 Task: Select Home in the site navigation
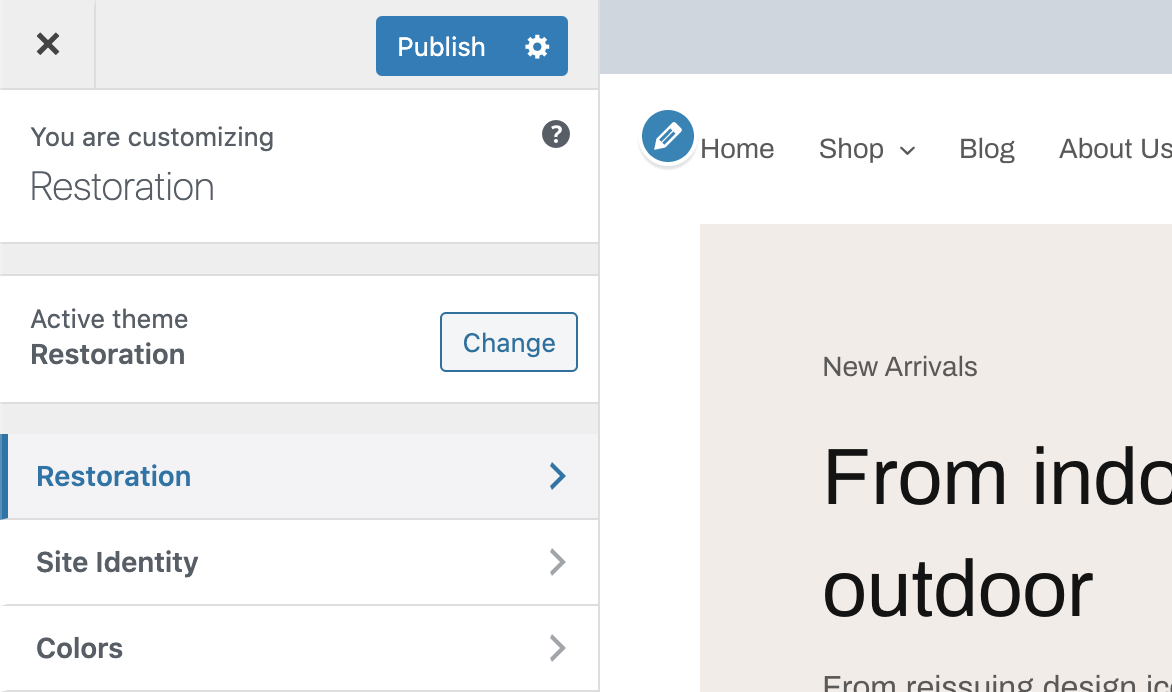(737, 148)
